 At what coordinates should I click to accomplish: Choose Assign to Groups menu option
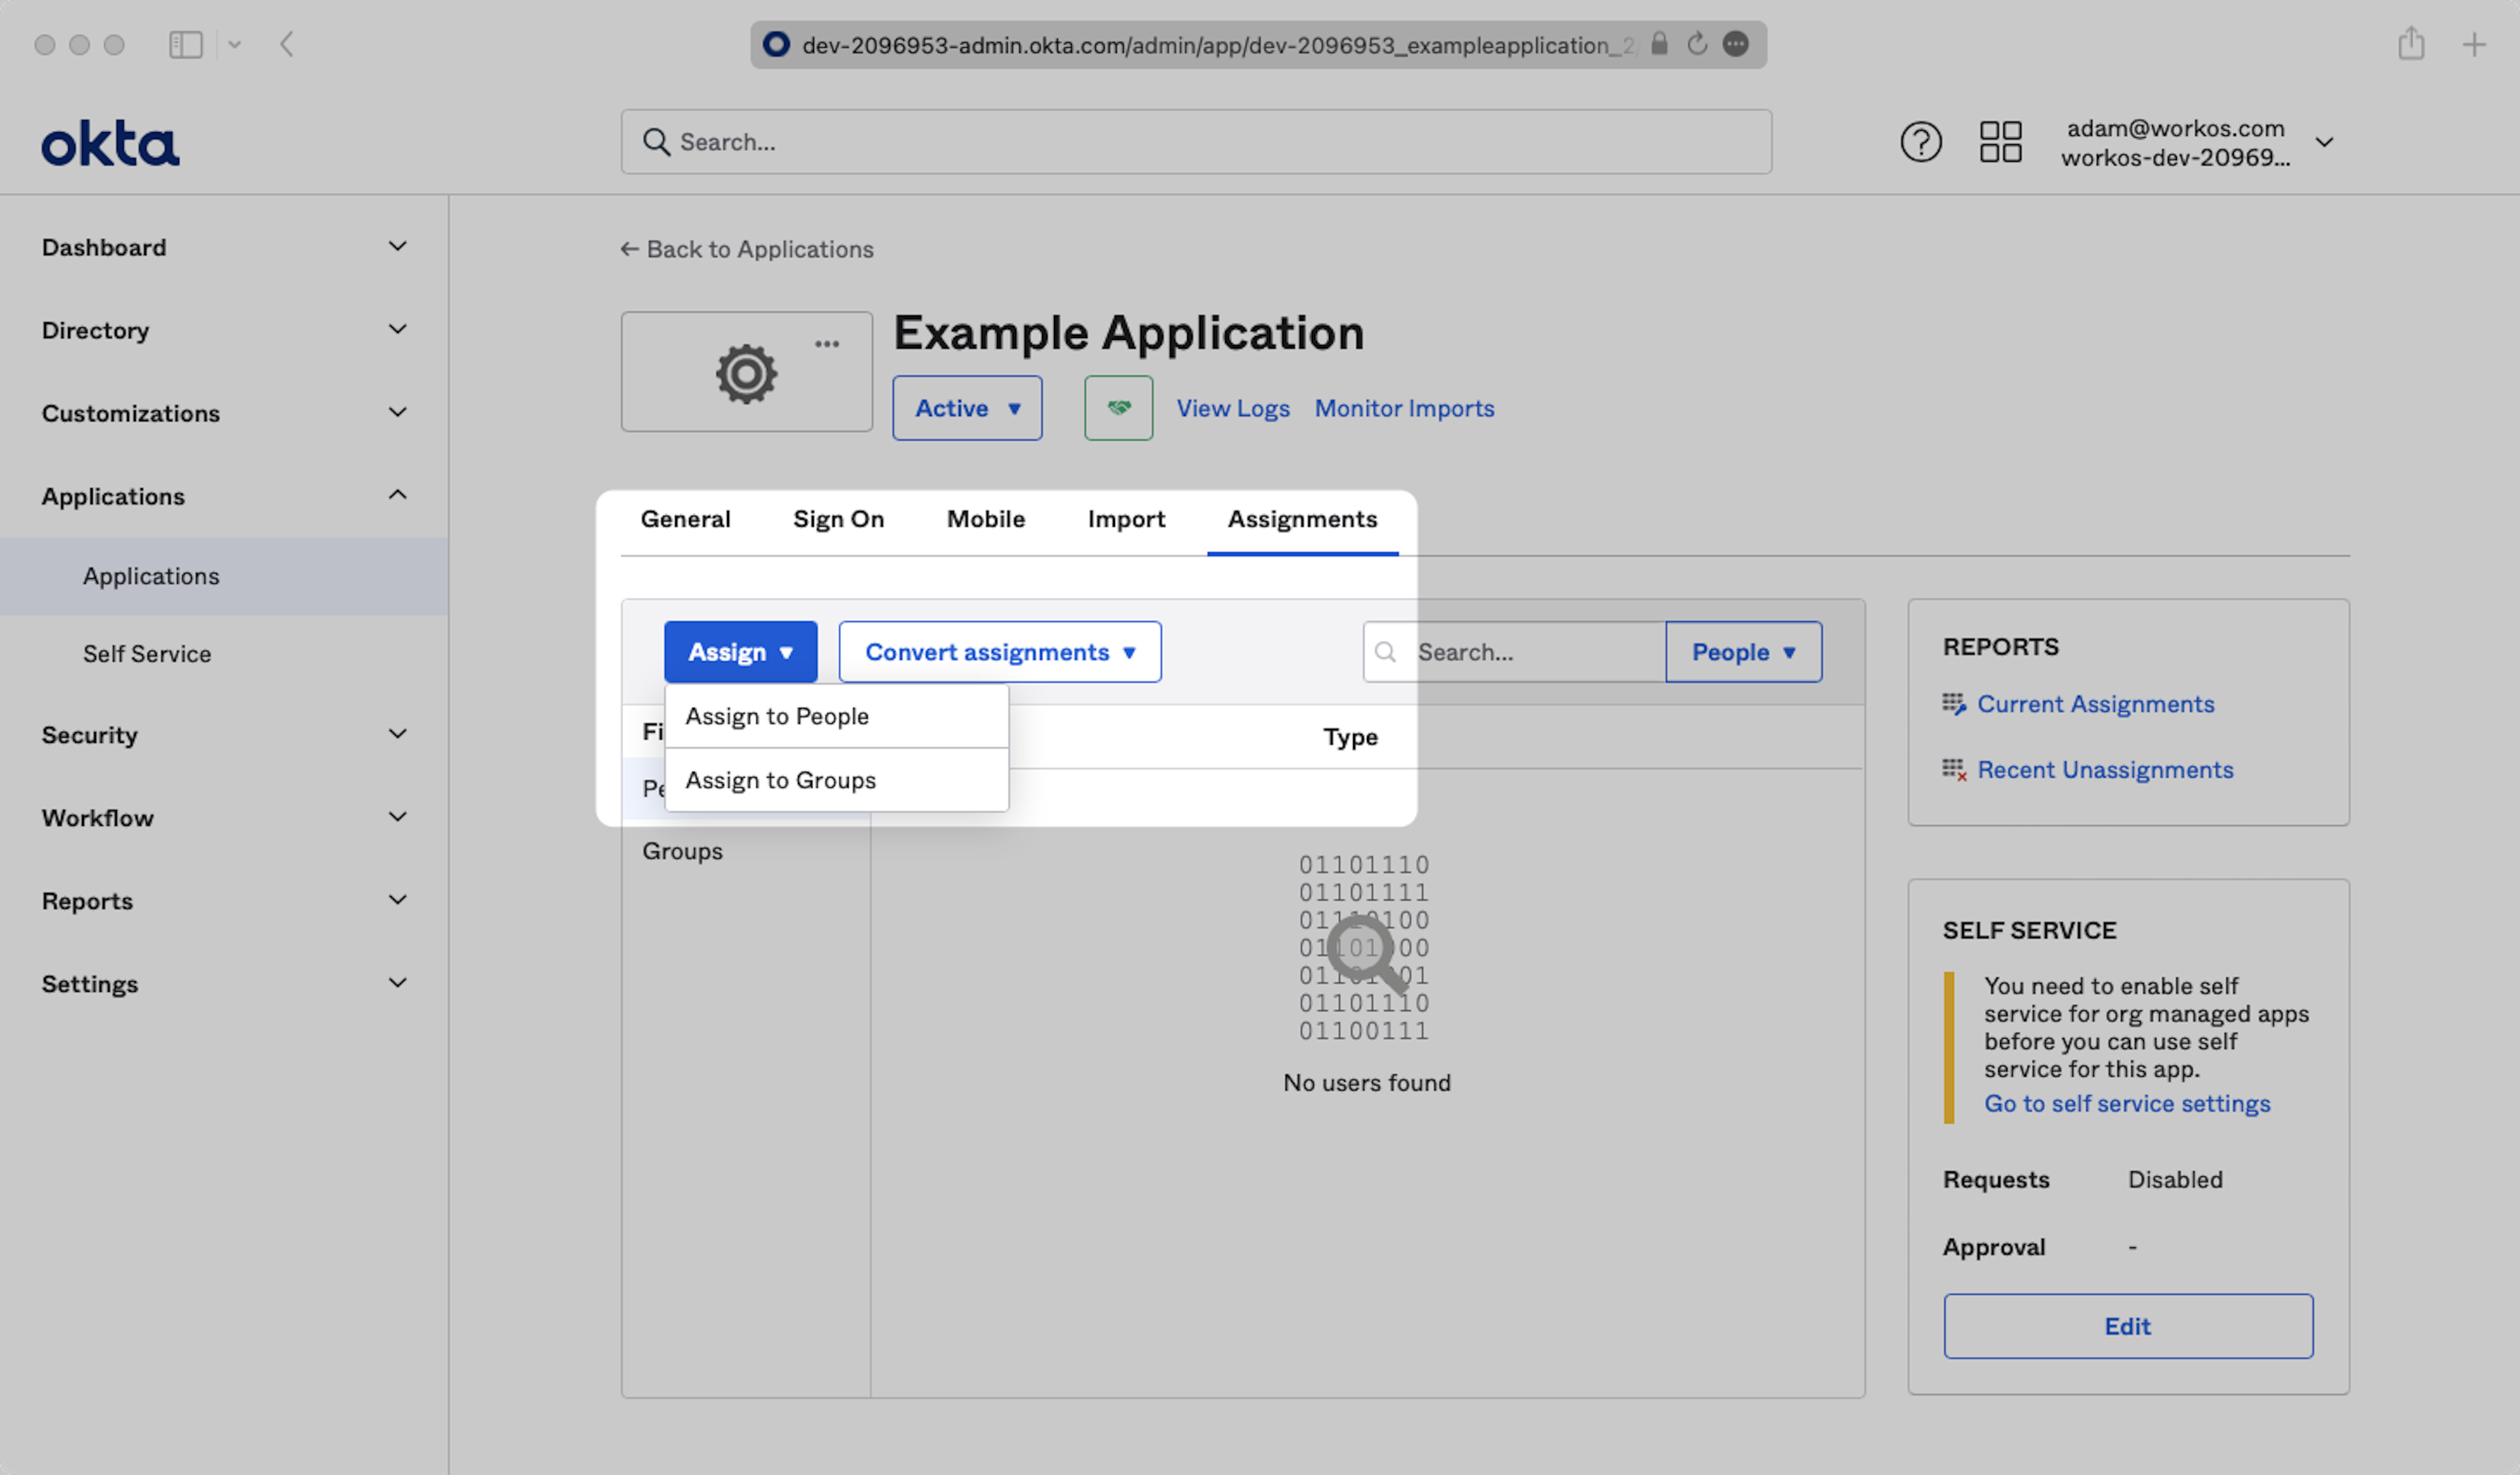click(x=780, y=780)
